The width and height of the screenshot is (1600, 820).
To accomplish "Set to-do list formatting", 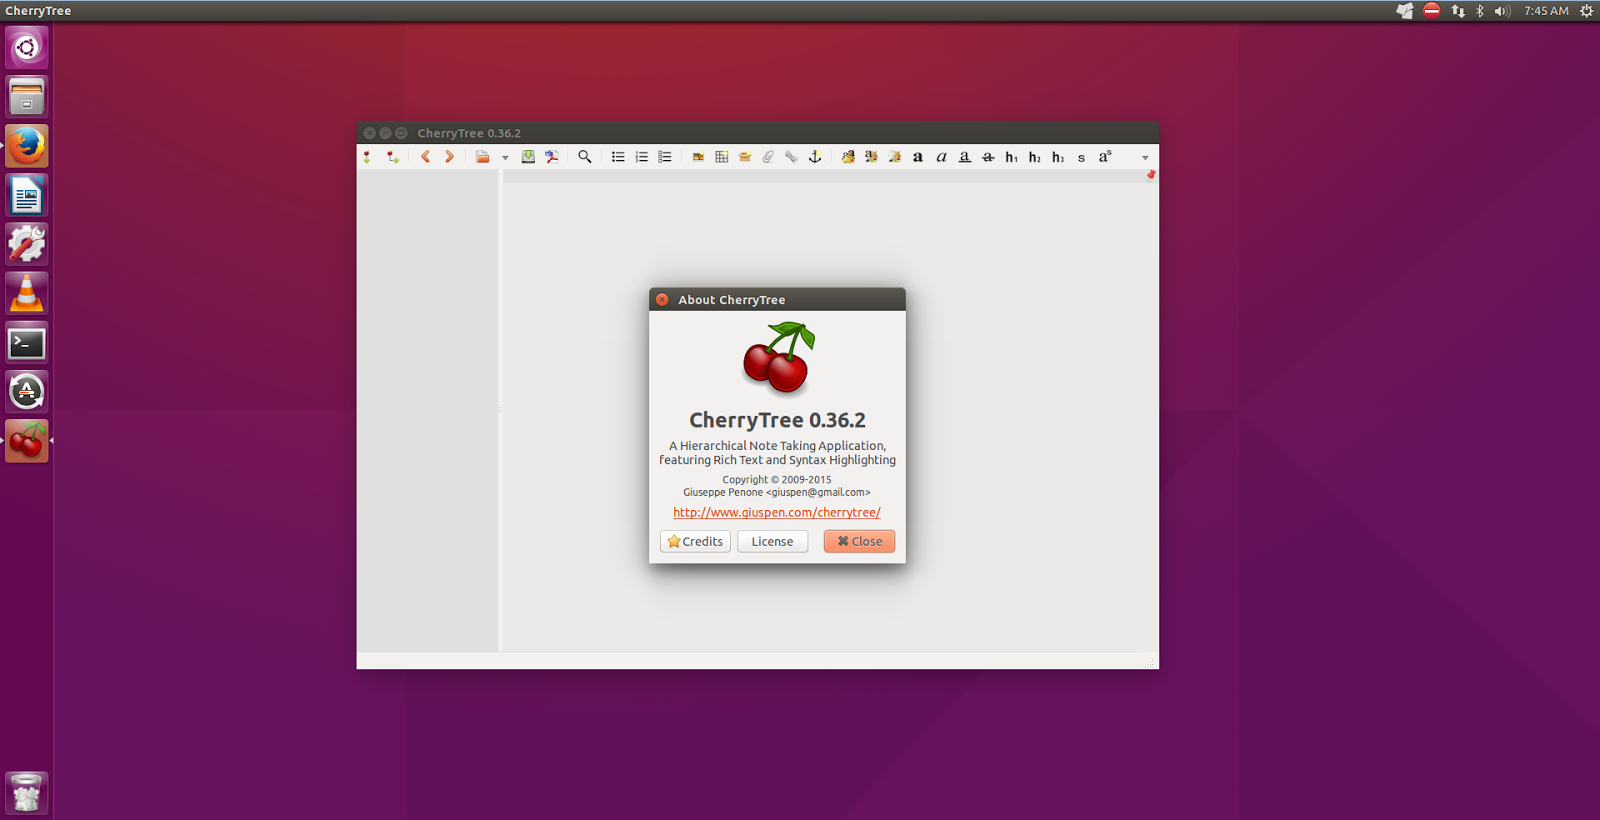I will tap(665, 157).
